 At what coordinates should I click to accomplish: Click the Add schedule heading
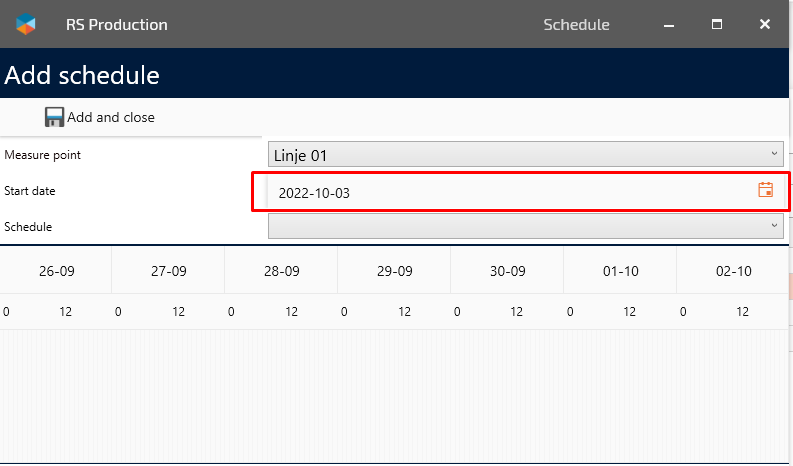(82, 75)
